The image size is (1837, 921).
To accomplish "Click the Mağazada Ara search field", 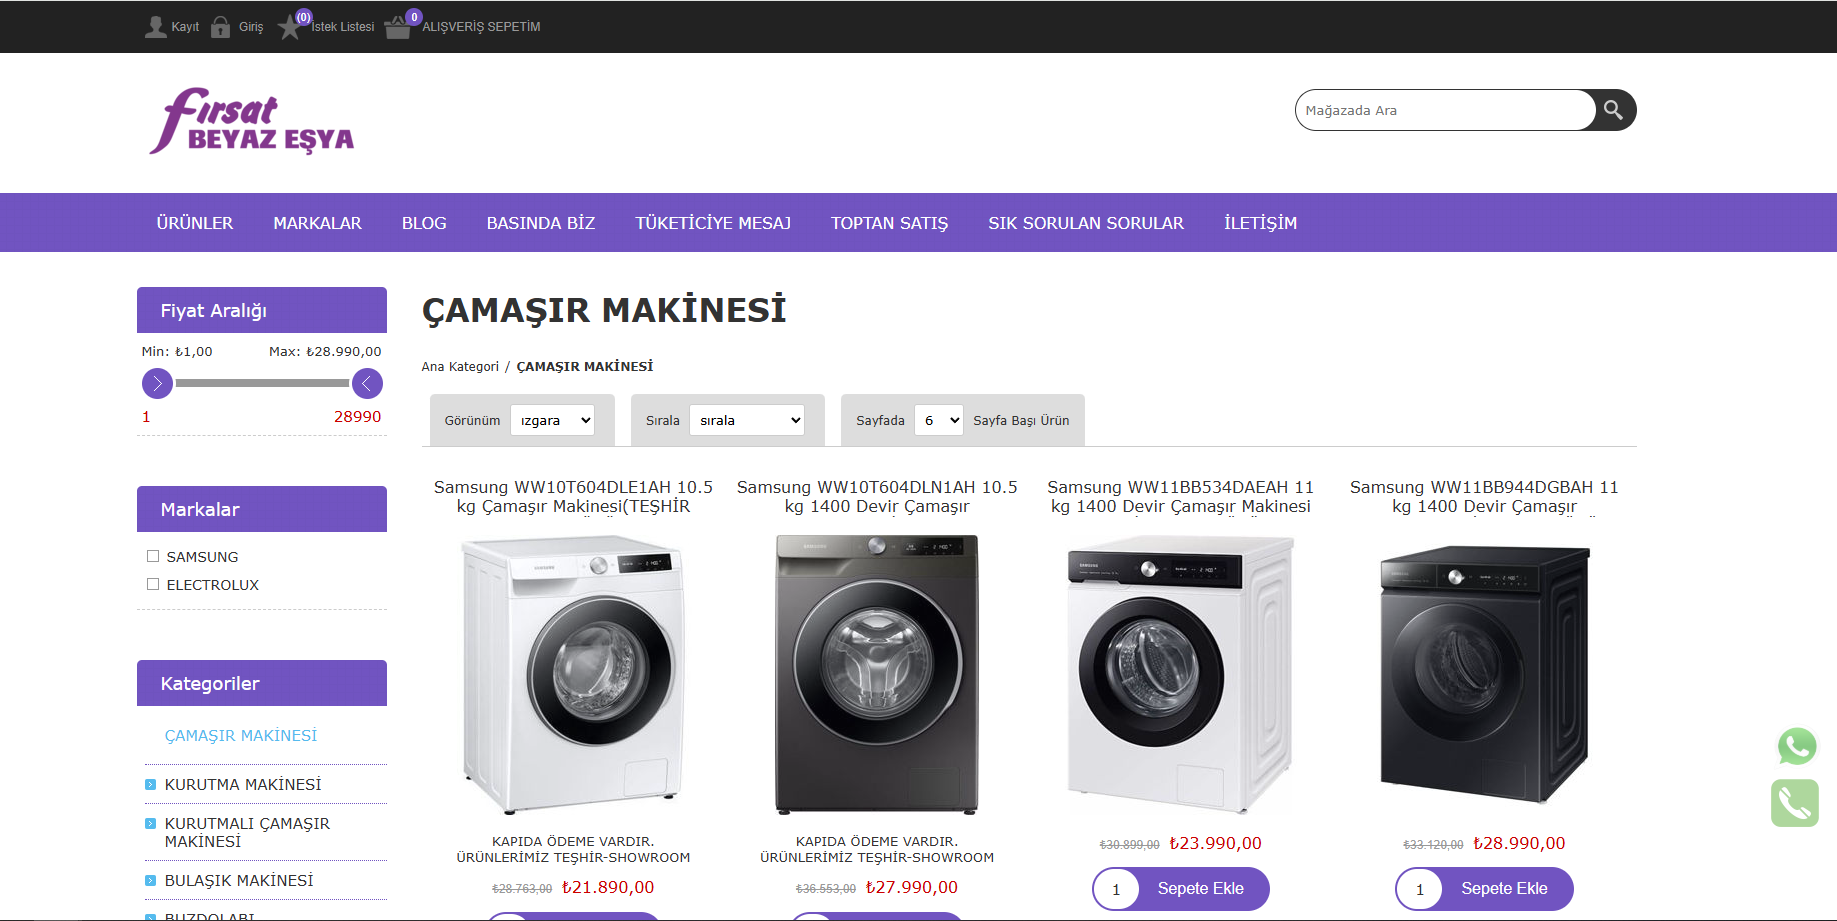I will tap(1443, 110).
